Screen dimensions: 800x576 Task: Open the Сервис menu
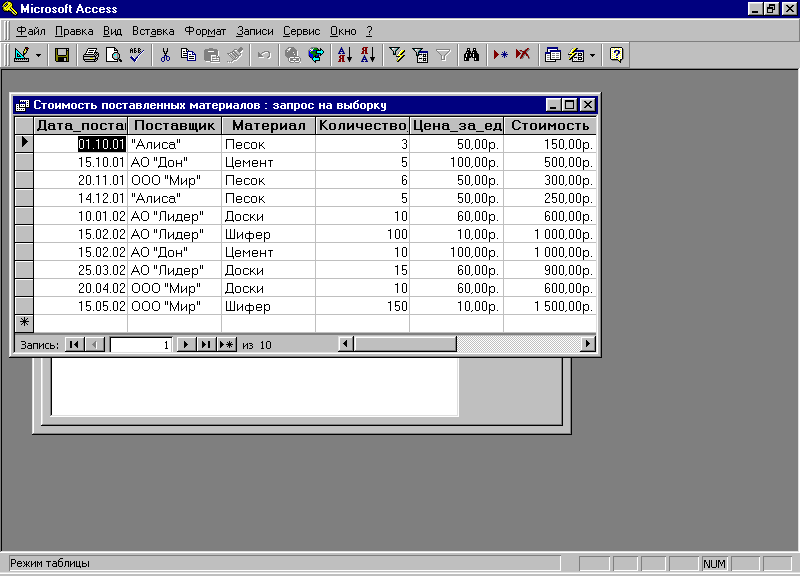pyautogui.click(x=302, y=31)
